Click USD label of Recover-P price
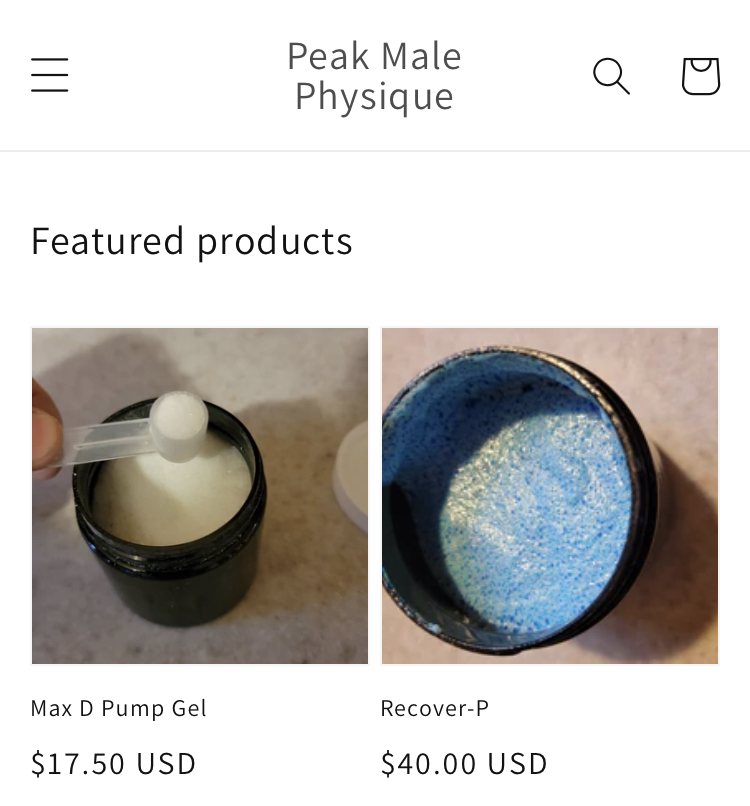 tap(517, 763)
